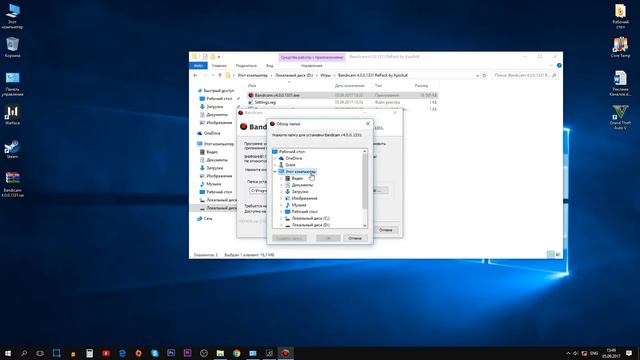The image size is (640, 360).
Task: Click Отмена in the Bandicam installer window
Action: tap(385, 230)
